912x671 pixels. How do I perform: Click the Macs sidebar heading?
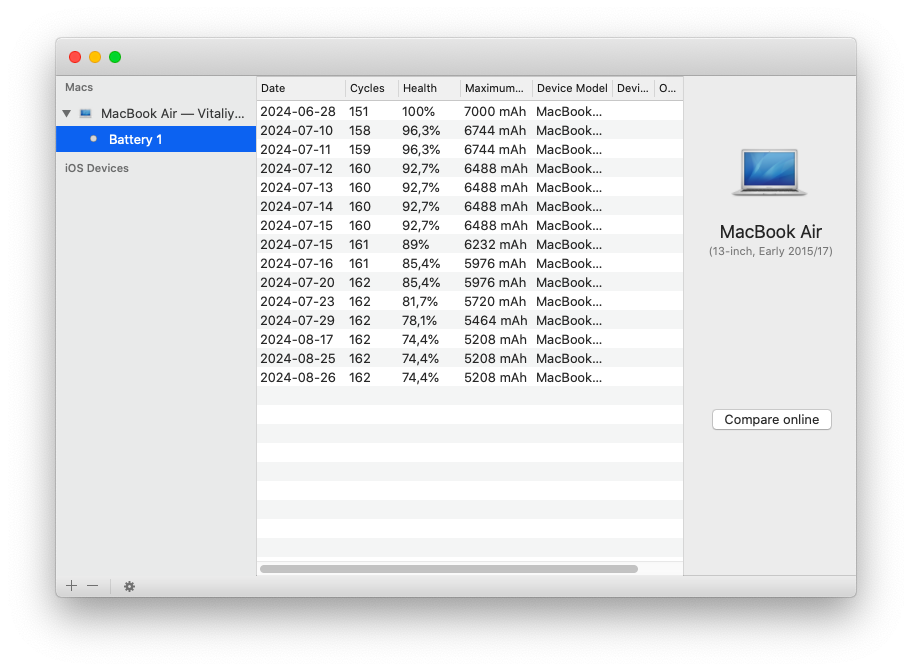[79, 87]
